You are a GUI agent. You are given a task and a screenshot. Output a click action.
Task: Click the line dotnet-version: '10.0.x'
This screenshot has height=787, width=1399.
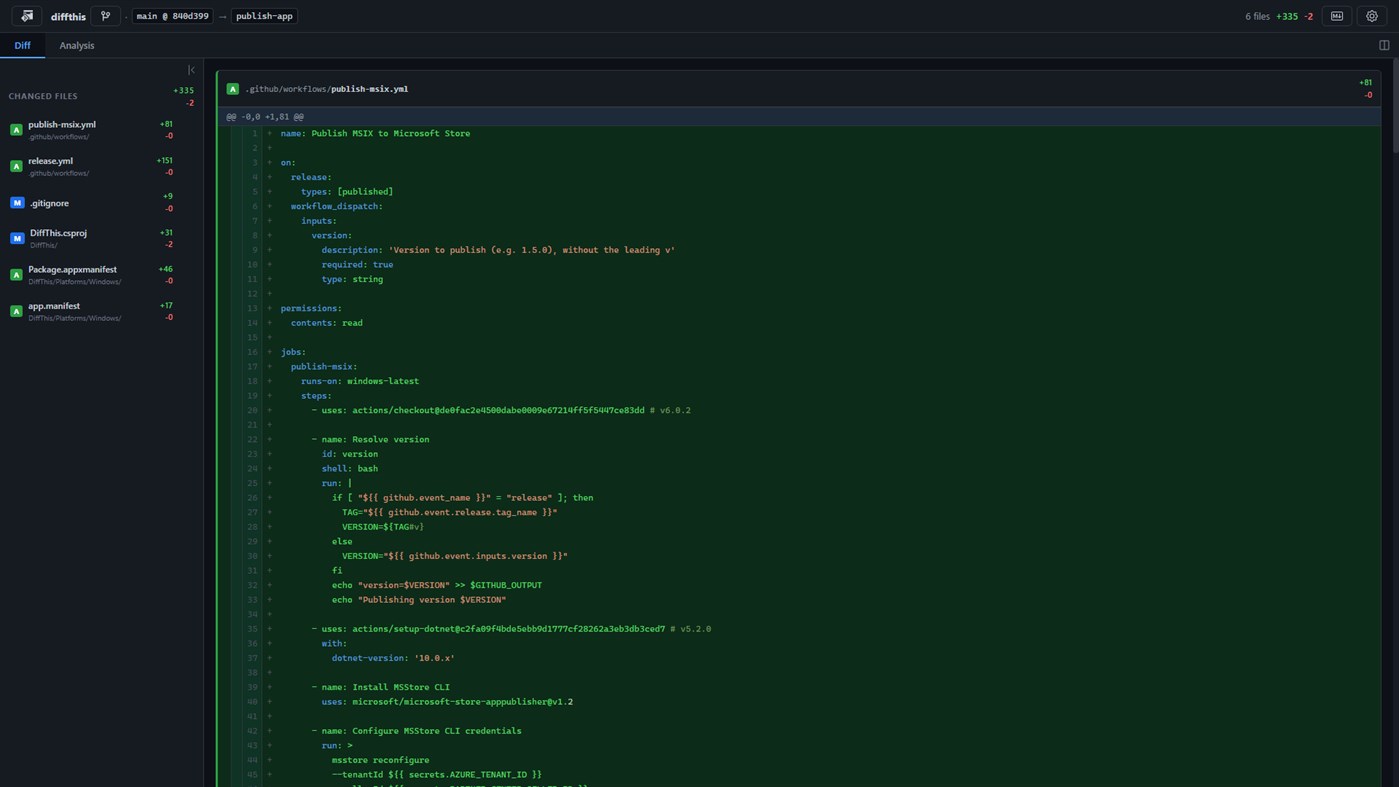[x=393, y=658]
